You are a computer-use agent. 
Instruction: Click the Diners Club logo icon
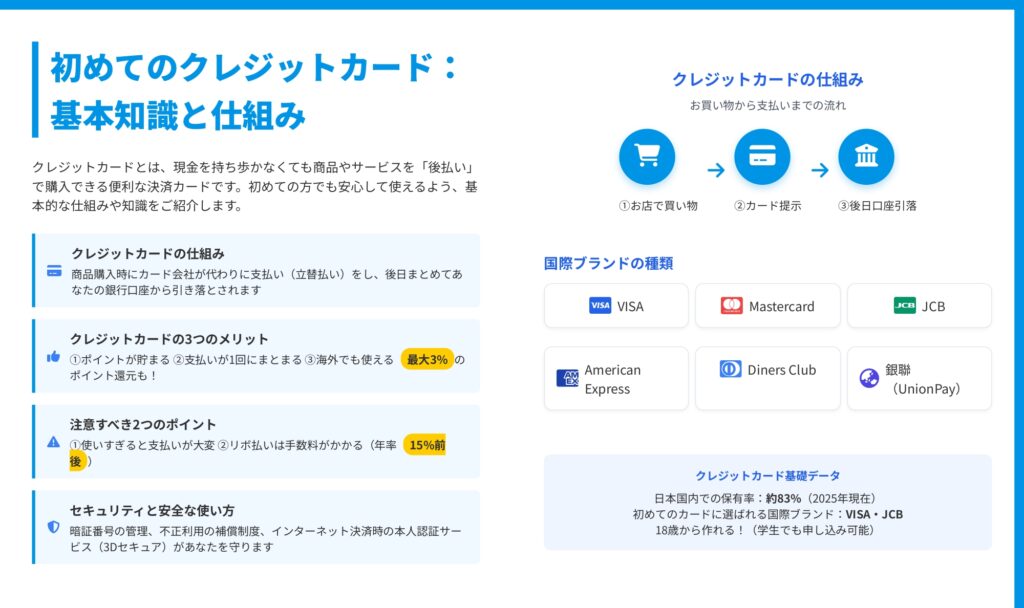tap(730, 369)
